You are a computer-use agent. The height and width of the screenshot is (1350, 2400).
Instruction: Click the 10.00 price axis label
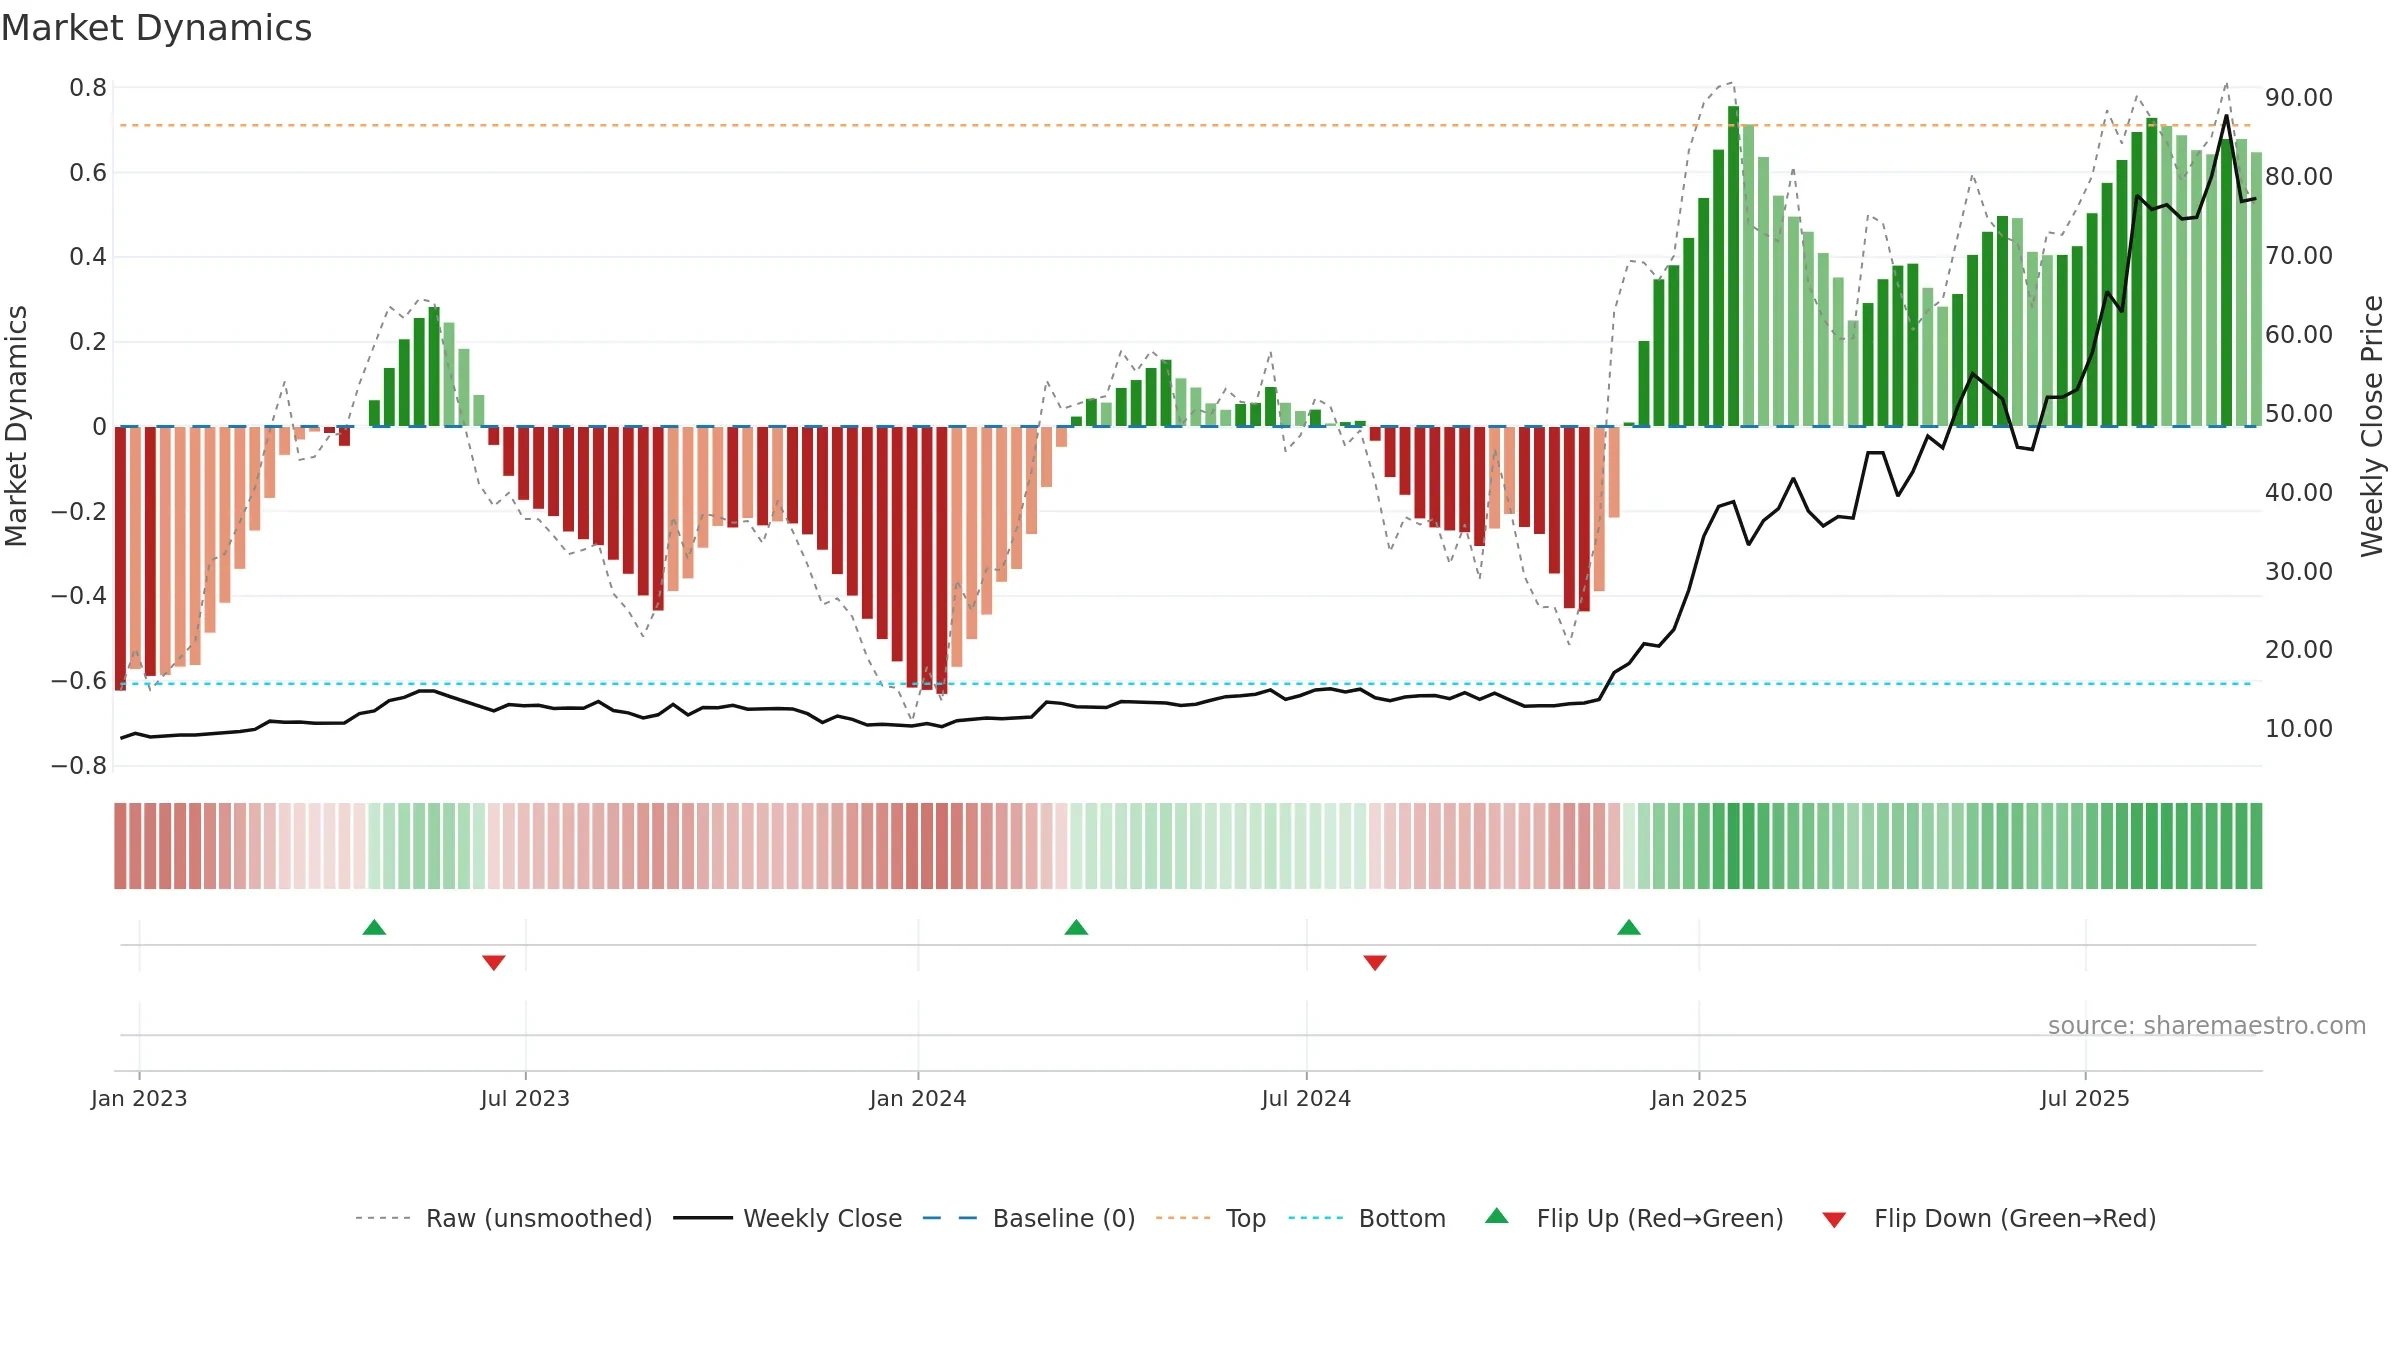pyautogui.click(x=2299, y=729)
